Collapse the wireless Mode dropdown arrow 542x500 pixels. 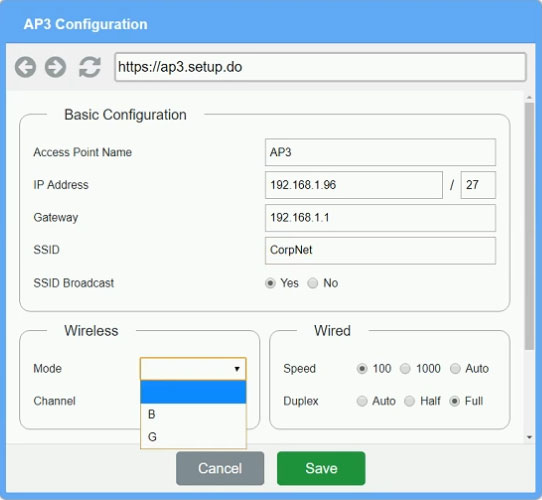coord(237,369)
